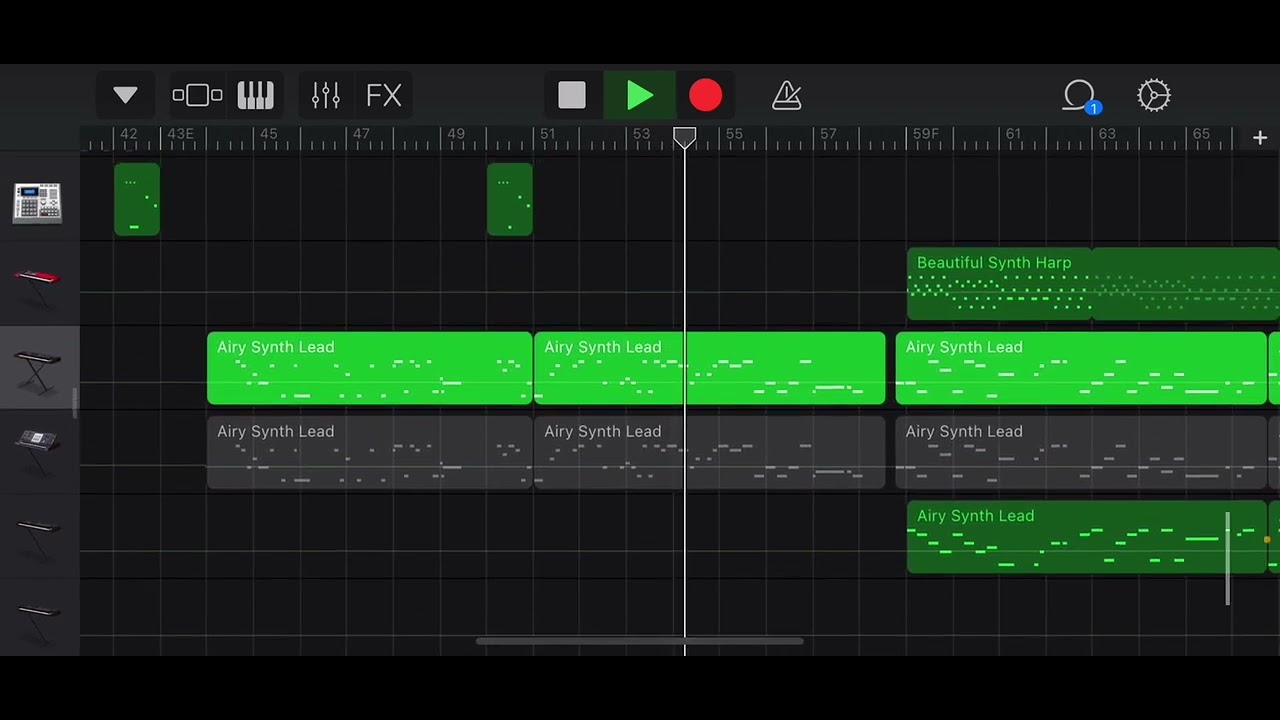Toggle the metronome
Viewport: 1280px width, 720px height.
pos(787,96)
